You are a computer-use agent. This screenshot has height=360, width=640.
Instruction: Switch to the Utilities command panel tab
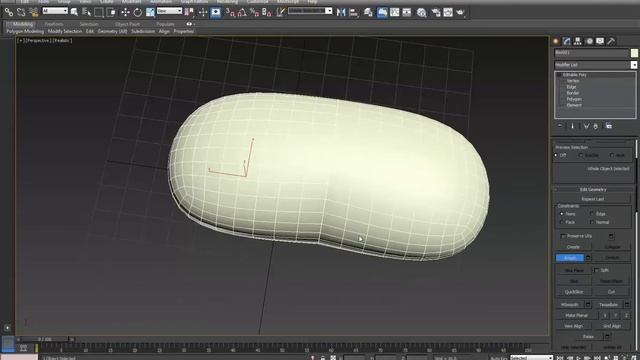click(x=611, y=41)
